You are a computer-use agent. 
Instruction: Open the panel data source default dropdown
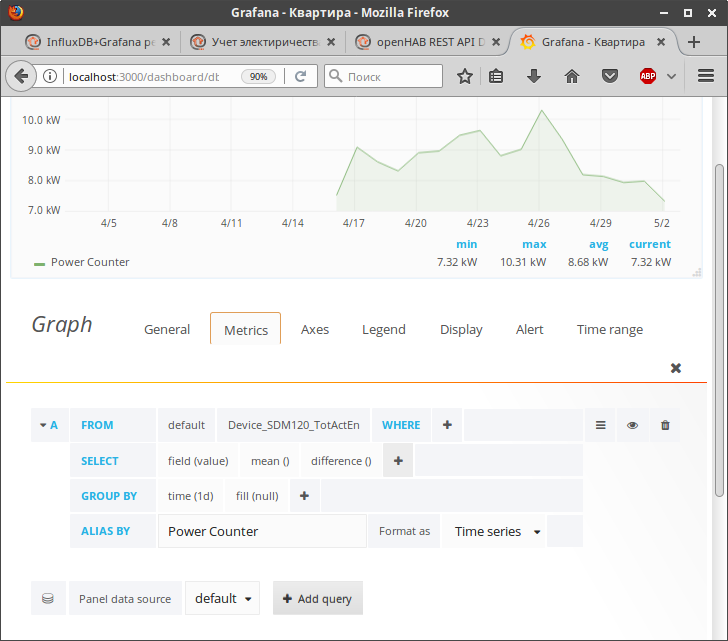(x=223, y=598)
